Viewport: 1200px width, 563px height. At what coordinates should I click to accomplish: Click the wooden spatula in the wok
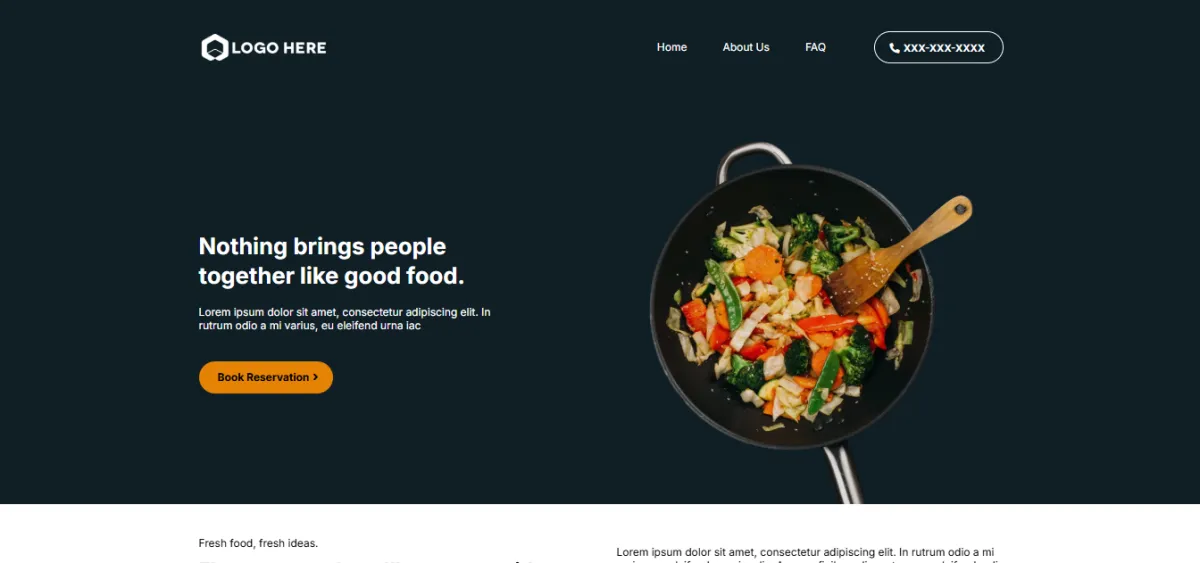pyautogui.click(x=897, y=254)
